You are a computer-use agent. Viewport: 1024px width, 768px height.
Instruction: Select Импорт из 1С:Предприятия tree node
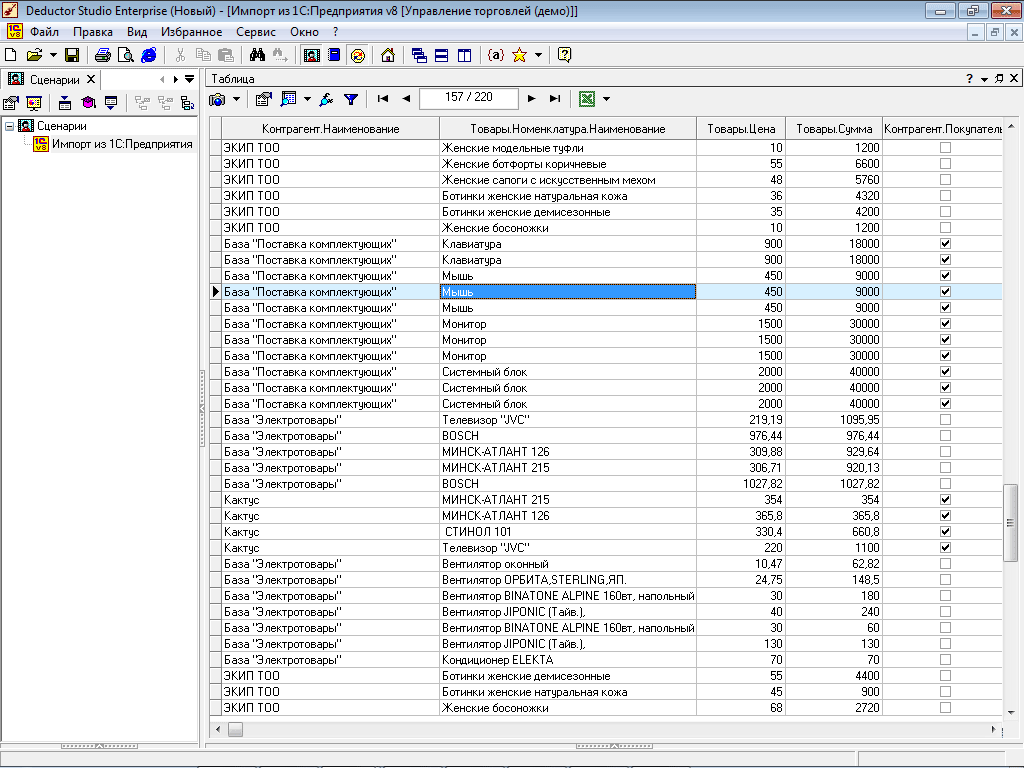pyautogui.click(x=122, y=144)
